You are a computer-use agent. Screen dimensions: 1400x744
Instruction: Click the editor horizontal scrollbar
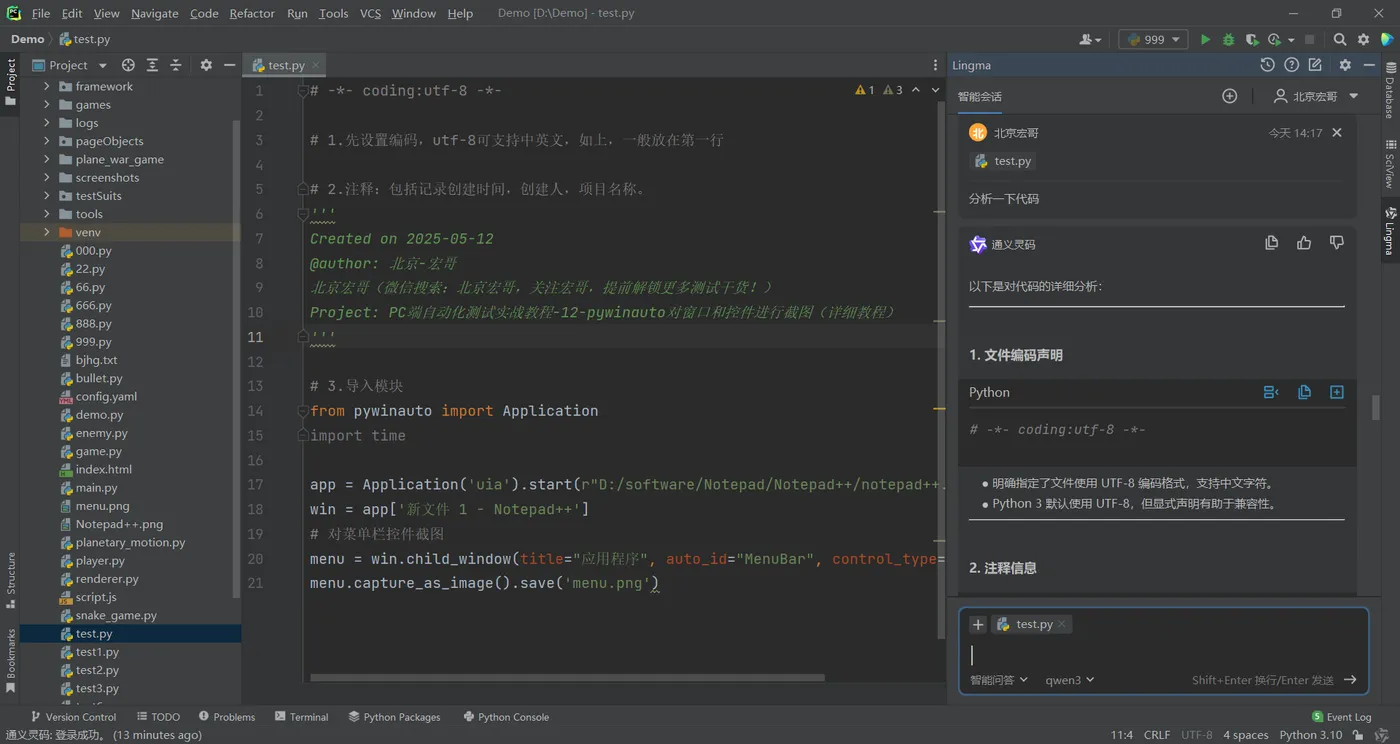[x=567, y=677]
